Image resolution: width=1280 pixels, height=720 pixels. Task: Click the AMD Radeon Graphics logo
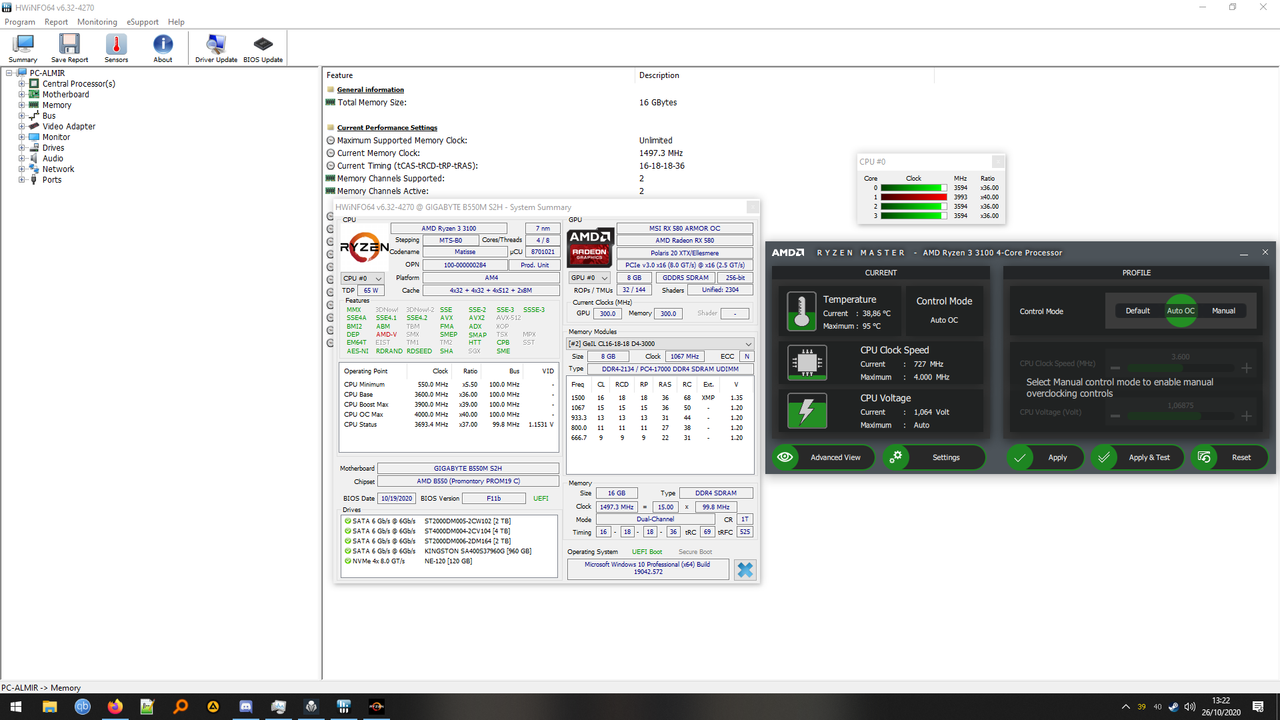[x=589, y=248]
